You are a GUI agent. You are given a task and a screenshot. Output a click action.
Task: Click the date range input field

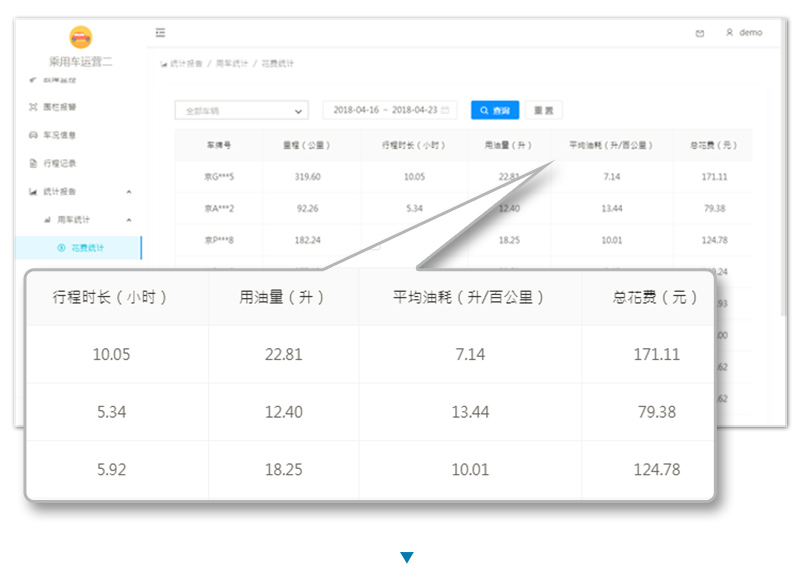tap(385, 110)
